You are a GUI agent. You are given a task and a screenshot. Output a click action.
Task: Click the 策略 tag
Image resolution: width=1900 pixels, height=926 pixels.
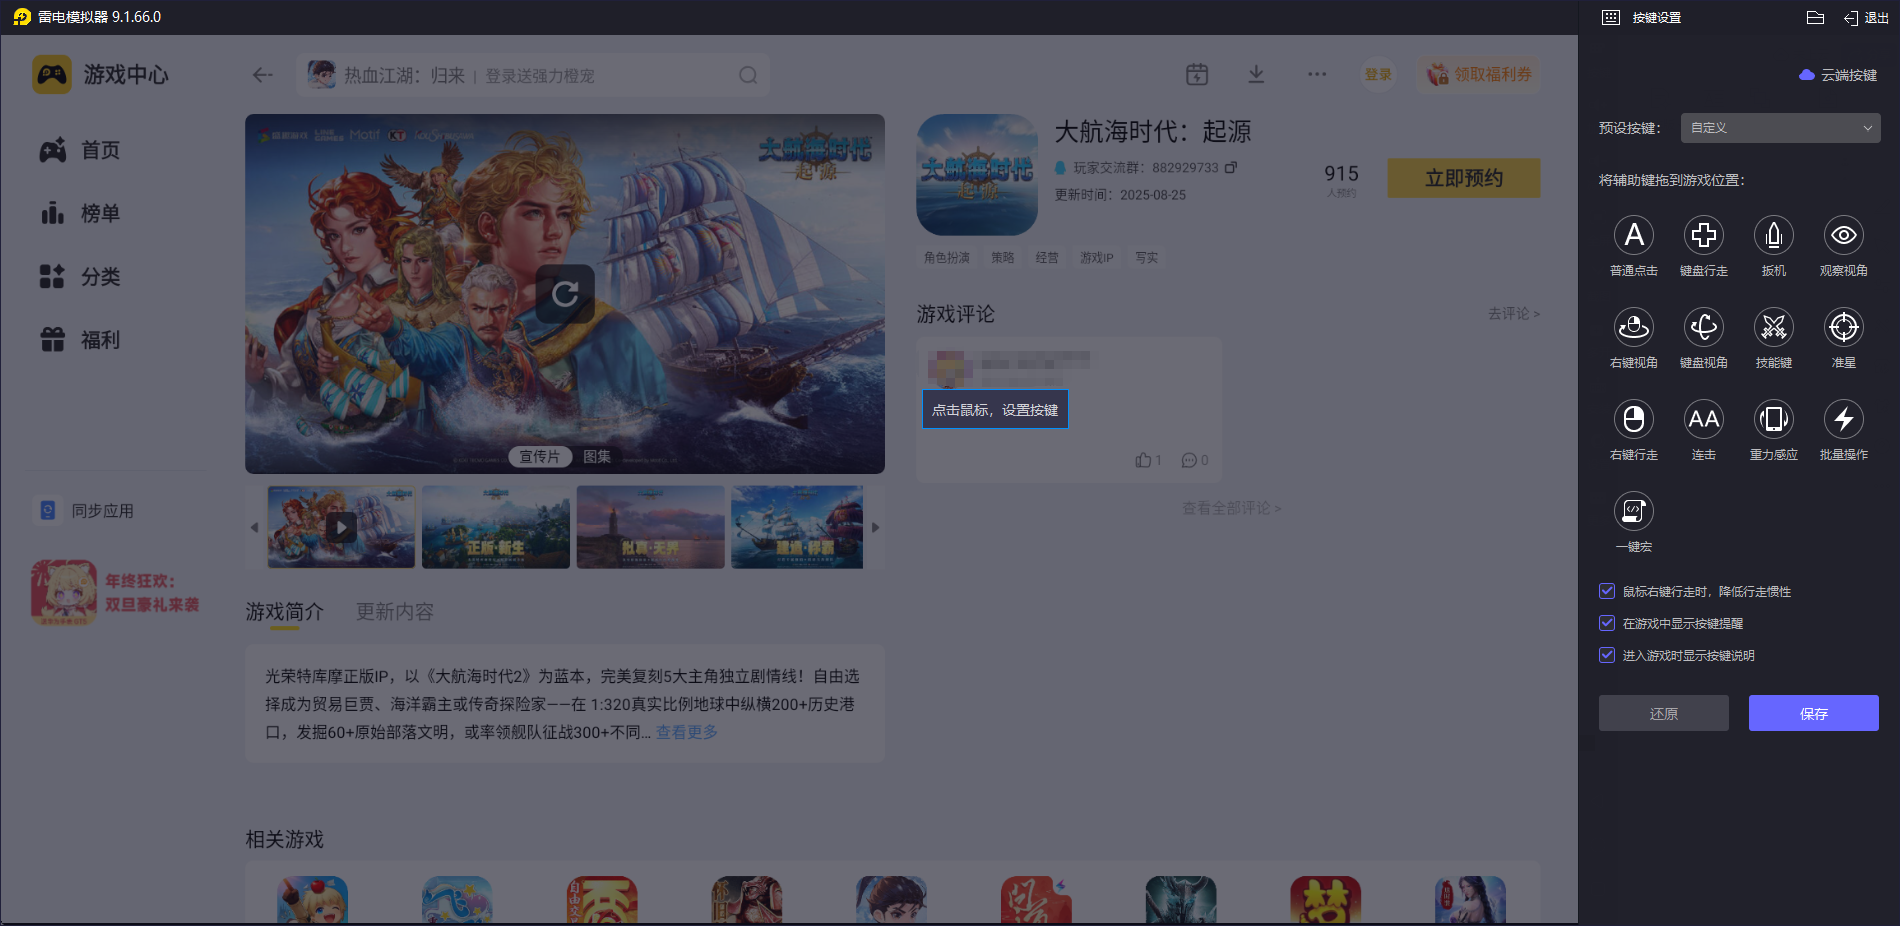pyautogui.click(x=1003, y=257)
